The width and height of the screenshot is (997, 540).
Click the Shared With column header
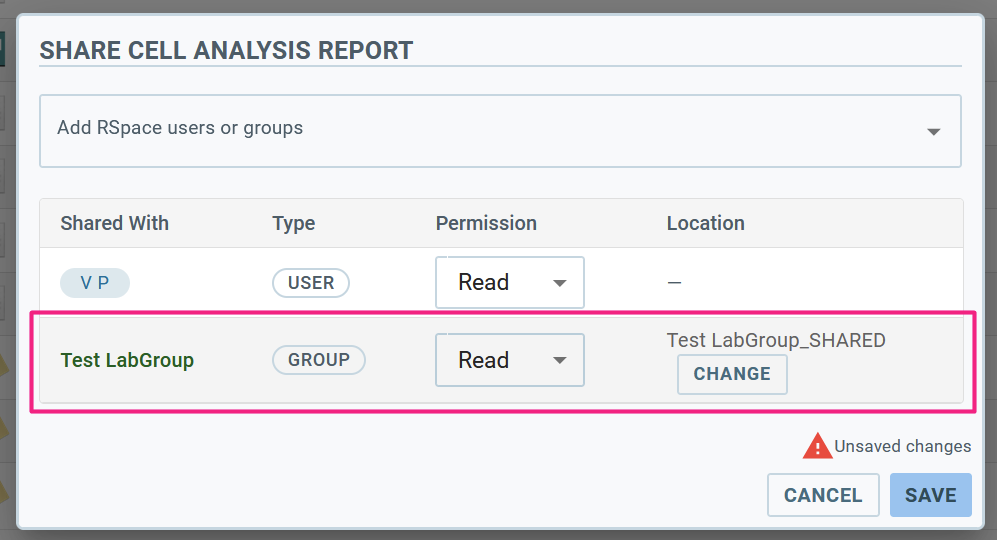point(114,223)
